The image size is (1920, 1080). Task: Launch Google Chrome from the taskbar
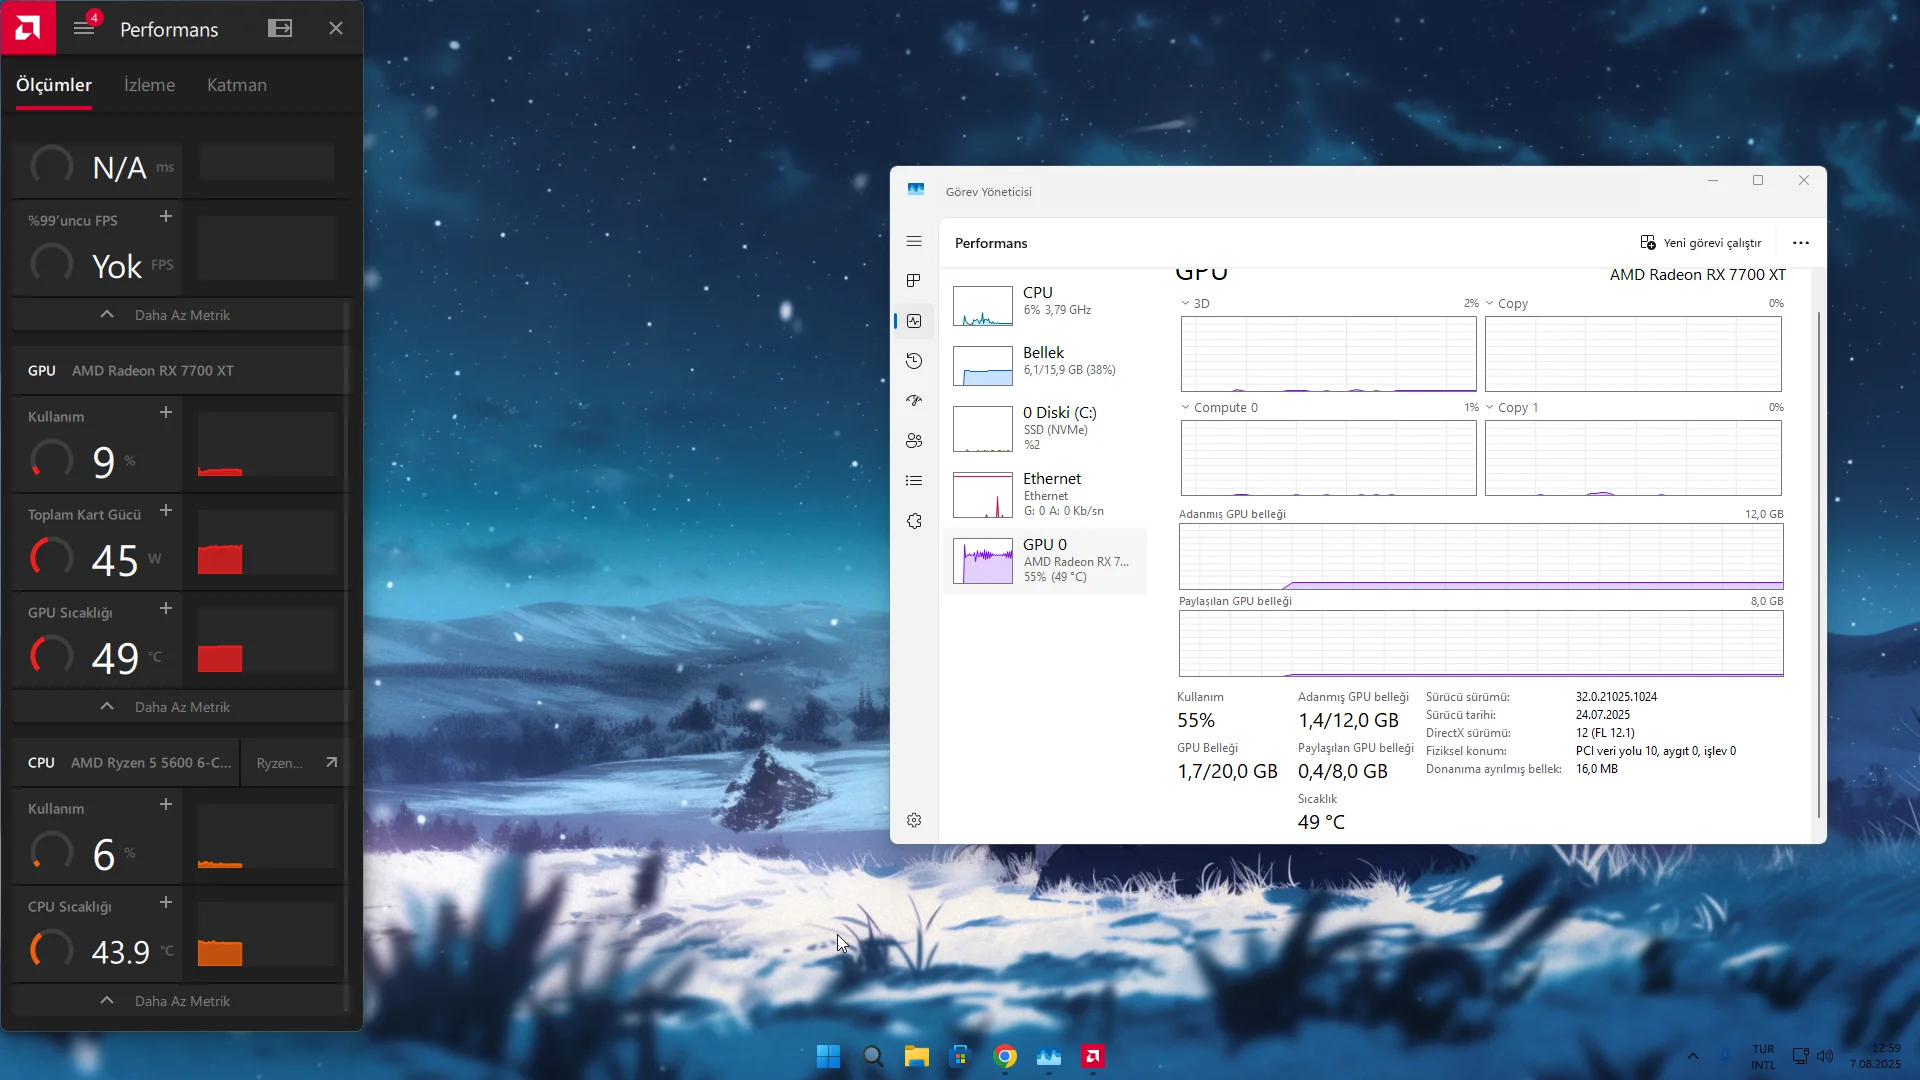[1005, 1055]
